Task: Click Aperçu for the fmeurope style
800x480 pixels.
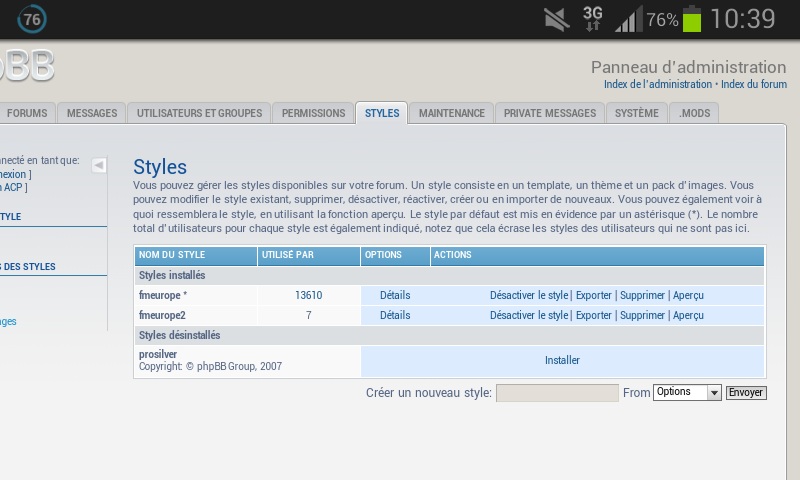Action: 688,295
